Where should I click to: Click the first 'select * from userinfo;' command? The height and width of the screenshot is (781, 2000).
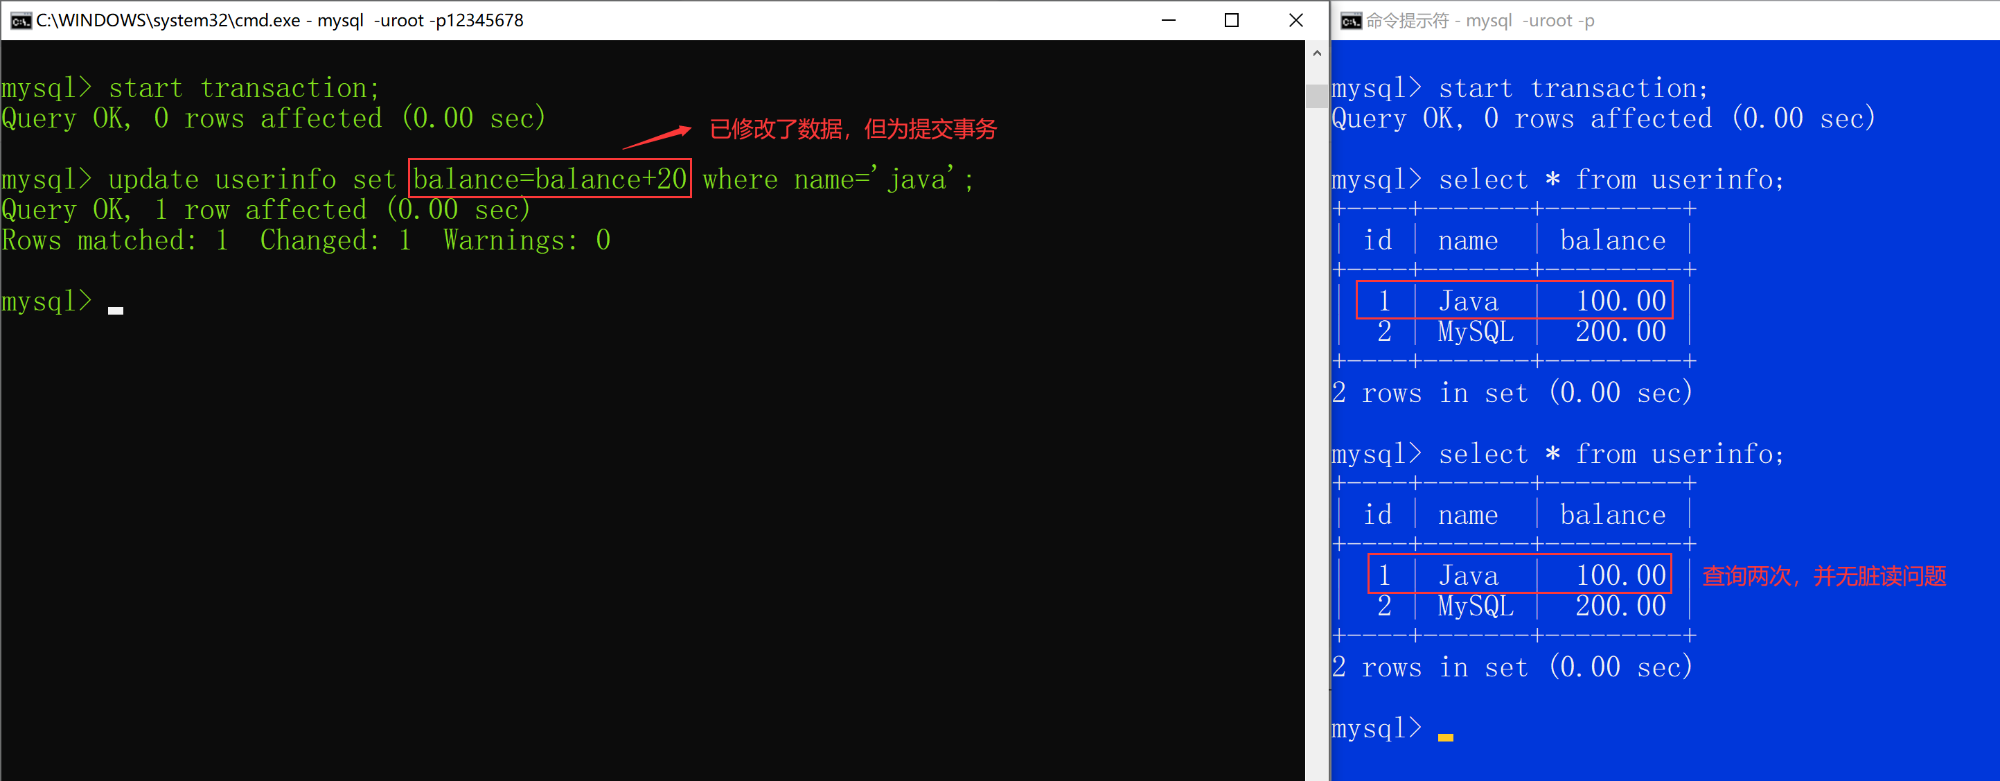[x=1610, y=180]
